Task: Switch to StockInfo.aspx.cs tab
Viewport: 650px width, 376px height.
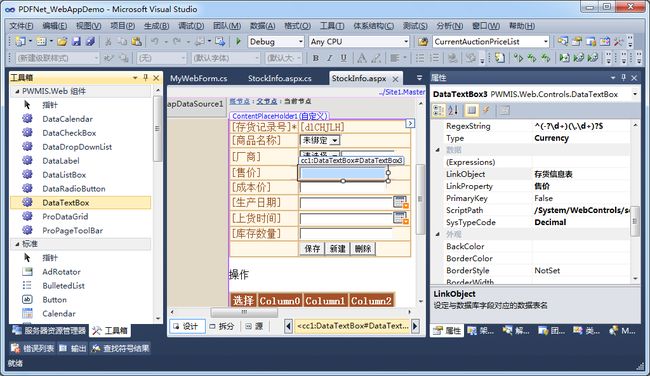Action: [279, 78]
